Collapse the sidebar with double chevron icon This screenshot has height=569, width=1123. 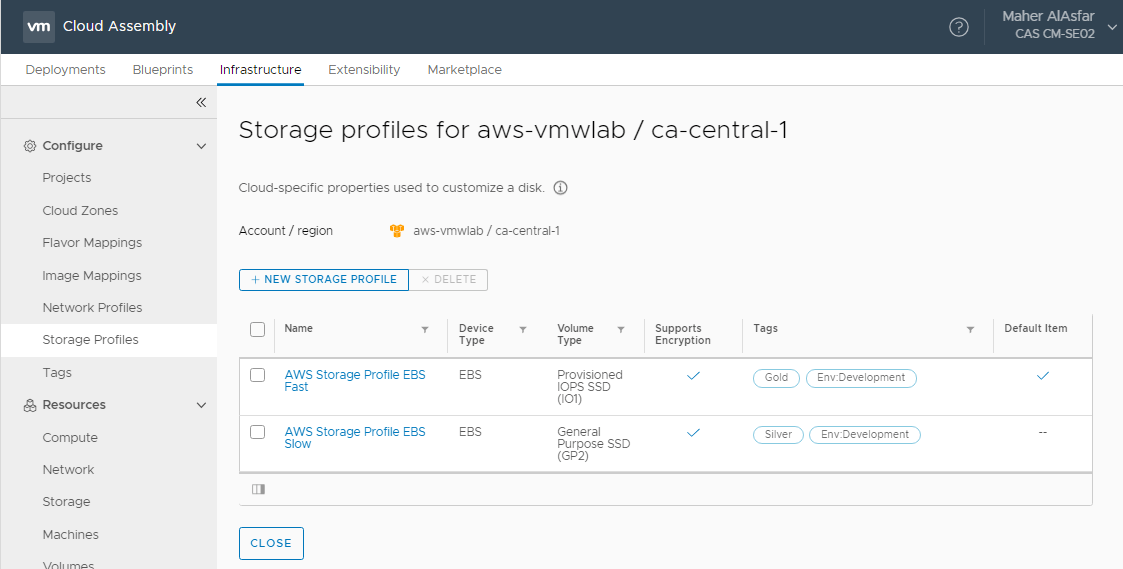pyautogui.click(x=200, y=102)
